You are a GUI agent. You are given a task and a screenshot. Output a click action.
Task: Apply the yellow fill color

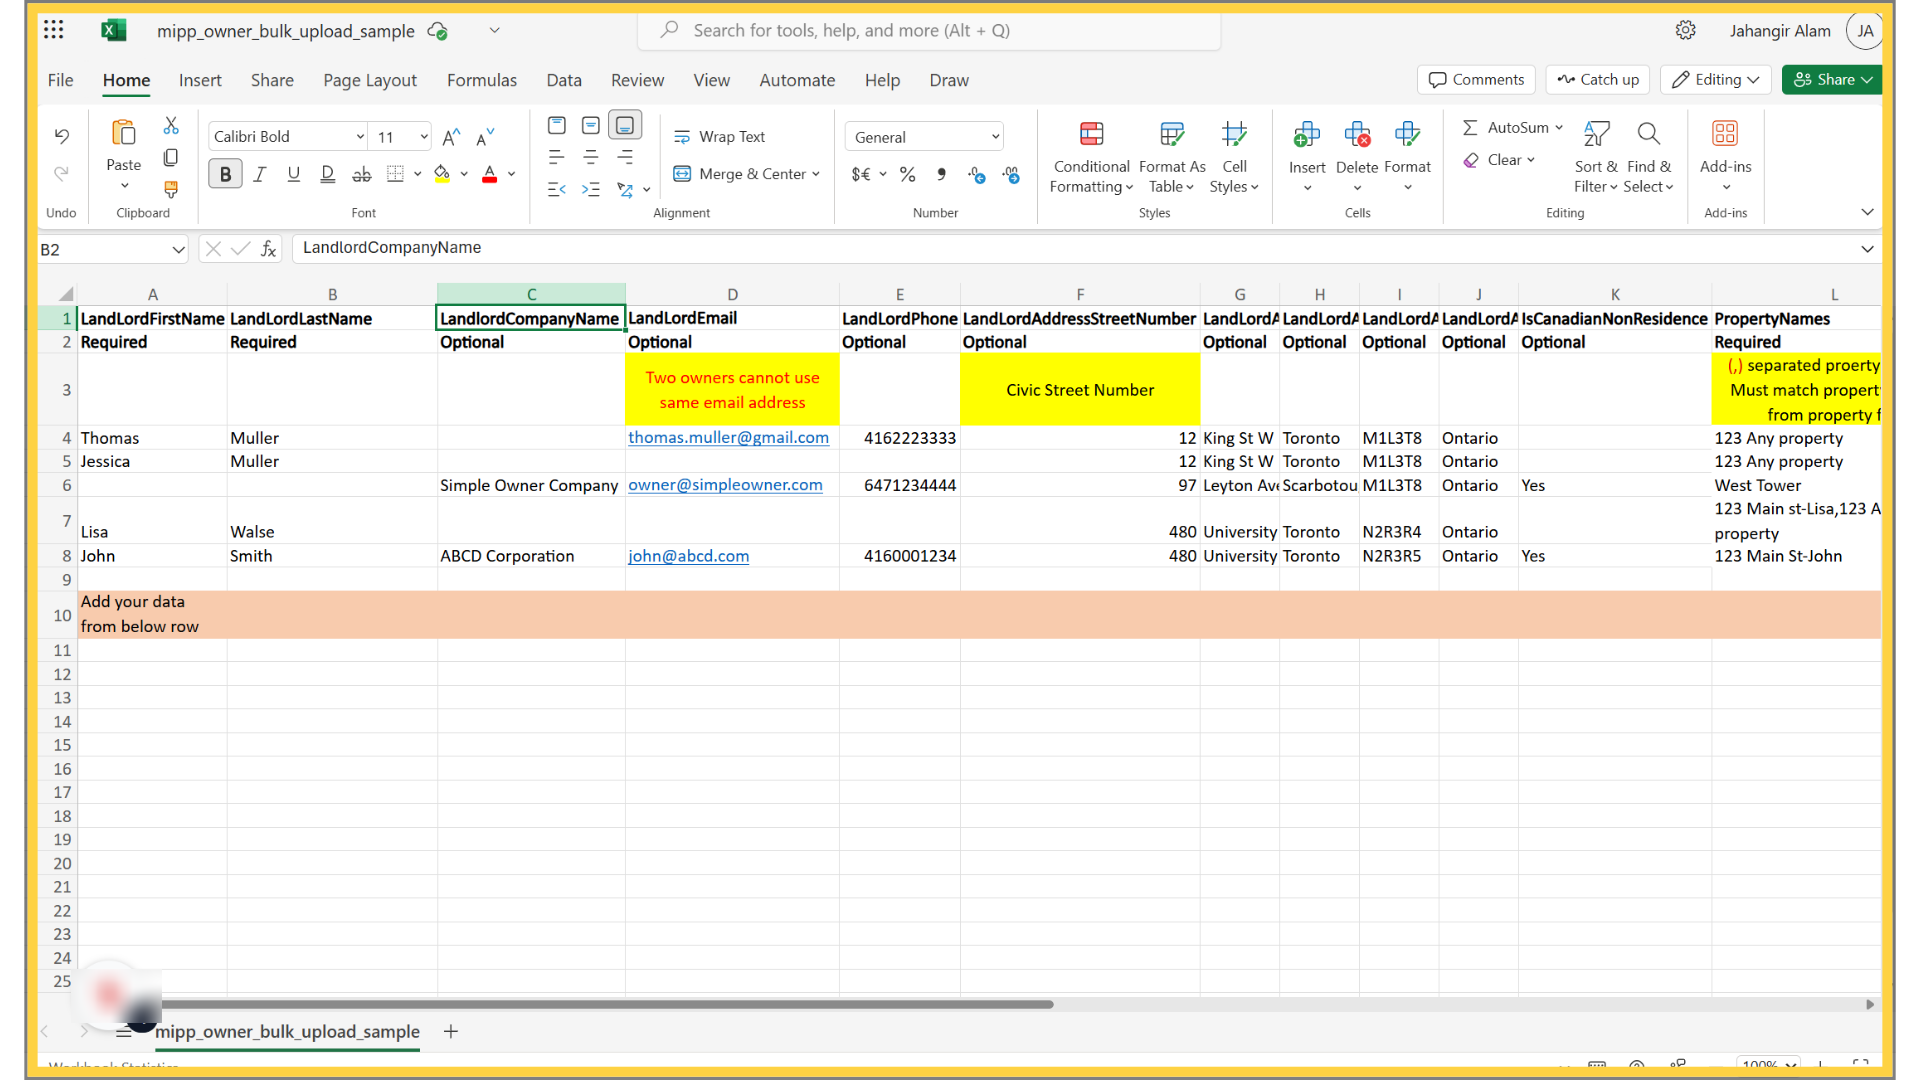coord(442,175)
